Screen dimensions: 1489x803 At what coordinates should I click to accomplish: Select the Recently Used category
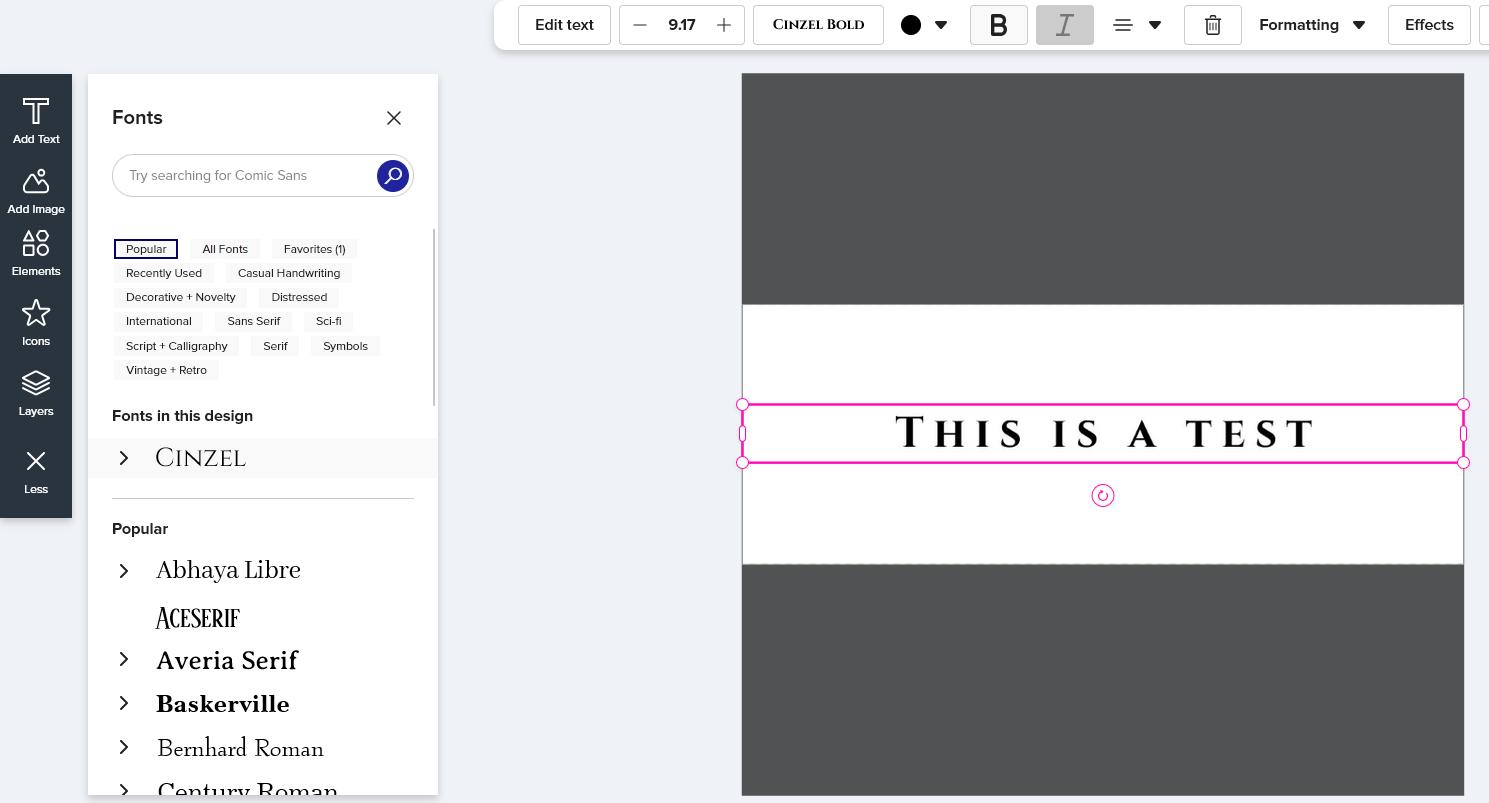click(x=164, y=273)
